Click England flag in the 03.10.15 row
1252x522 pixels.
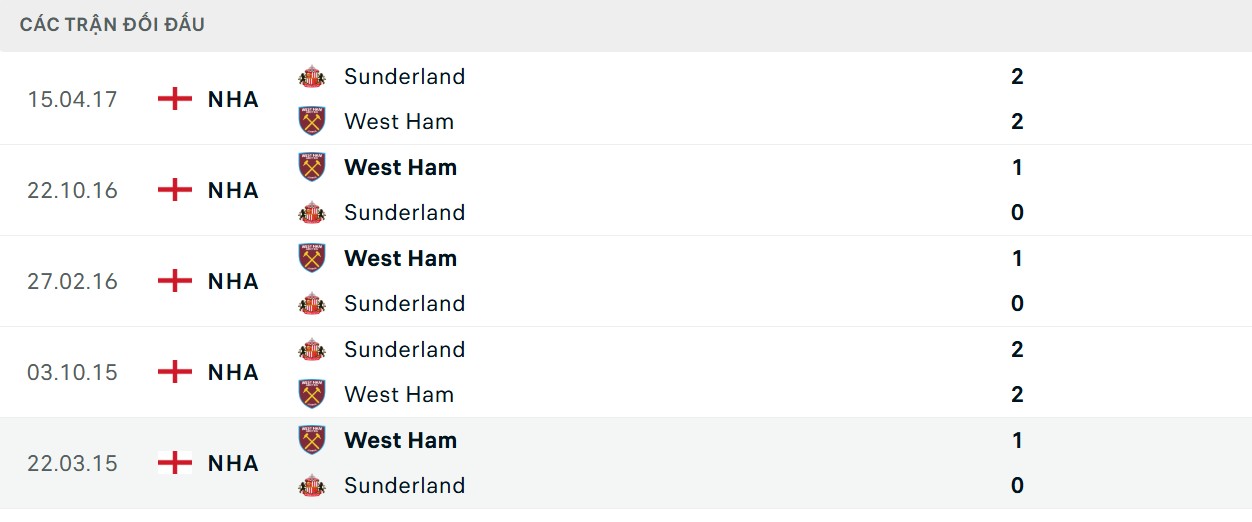pyautogui.click(x=175, y=372)
